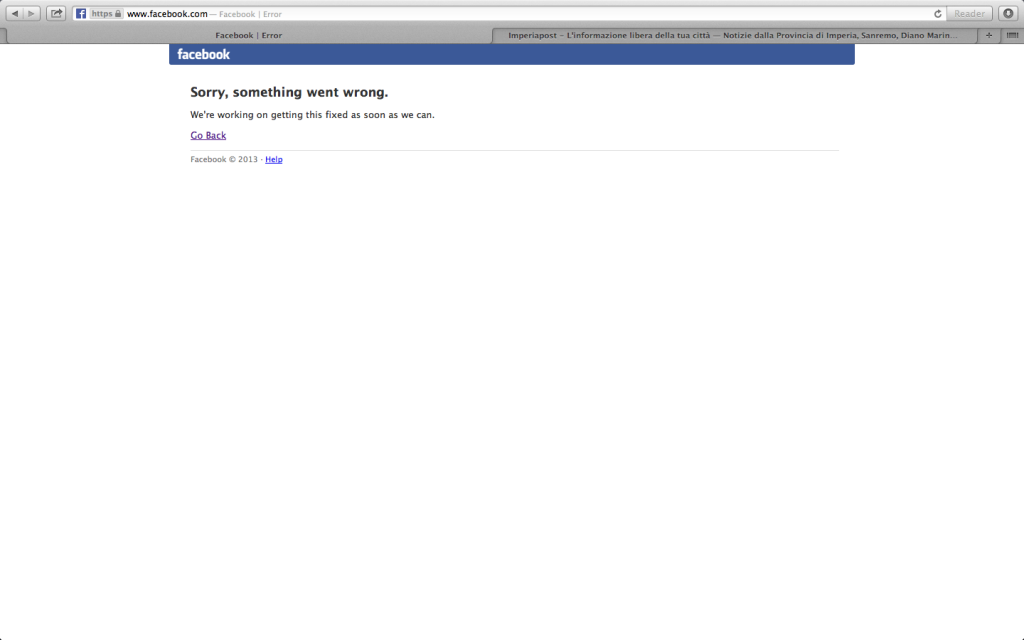Viewport: 1024px width, 640px height.
Task: Click Safari's forward arrow button
Action: (x=31, y=13)
